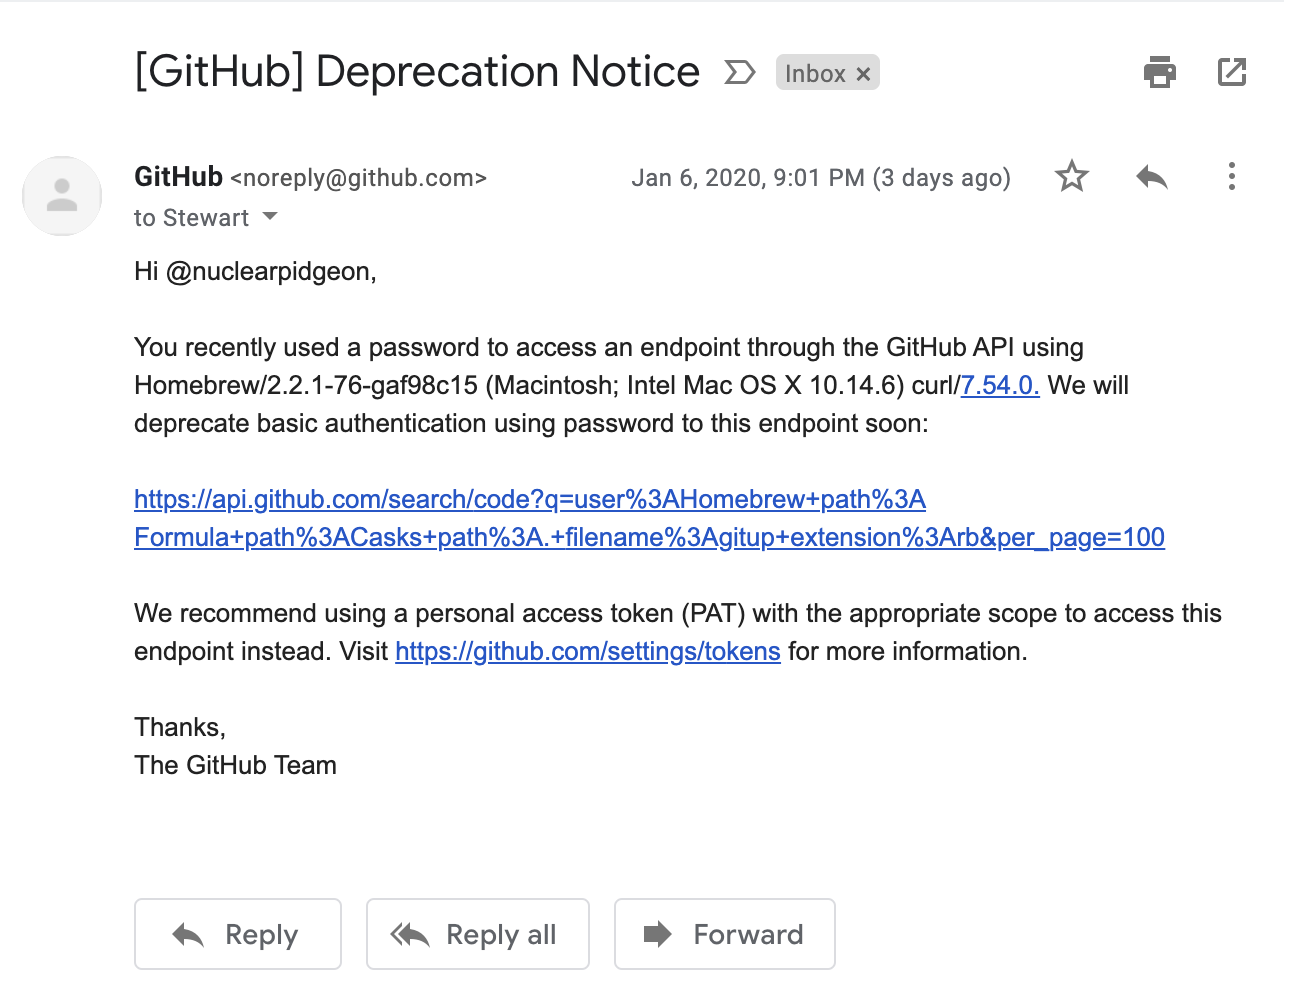Image resolution: width=1294 pixels, height=996 pixels.
Task: Click the sender's profile avatar
Action: click(61, 196)
